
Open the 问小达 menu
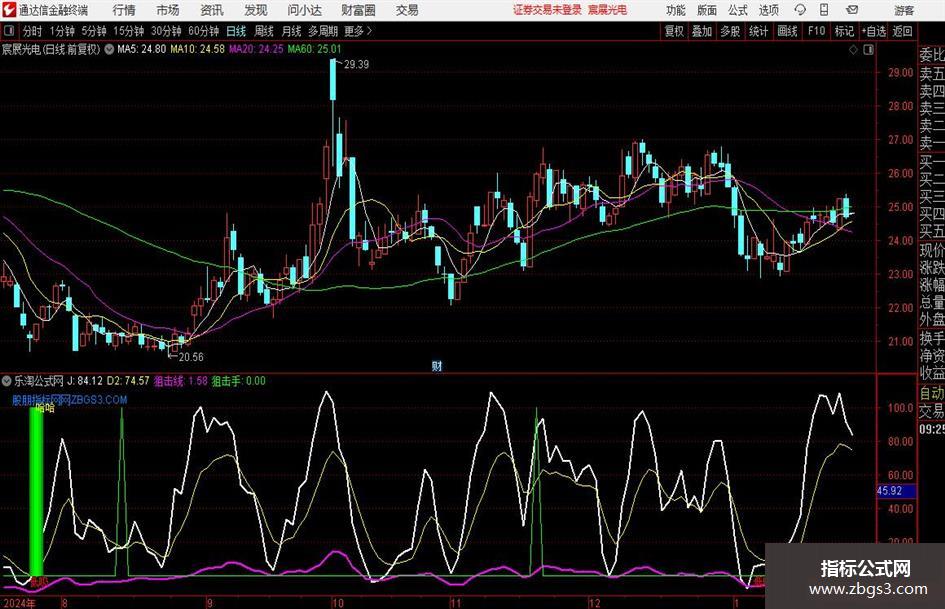click(304, 10)
